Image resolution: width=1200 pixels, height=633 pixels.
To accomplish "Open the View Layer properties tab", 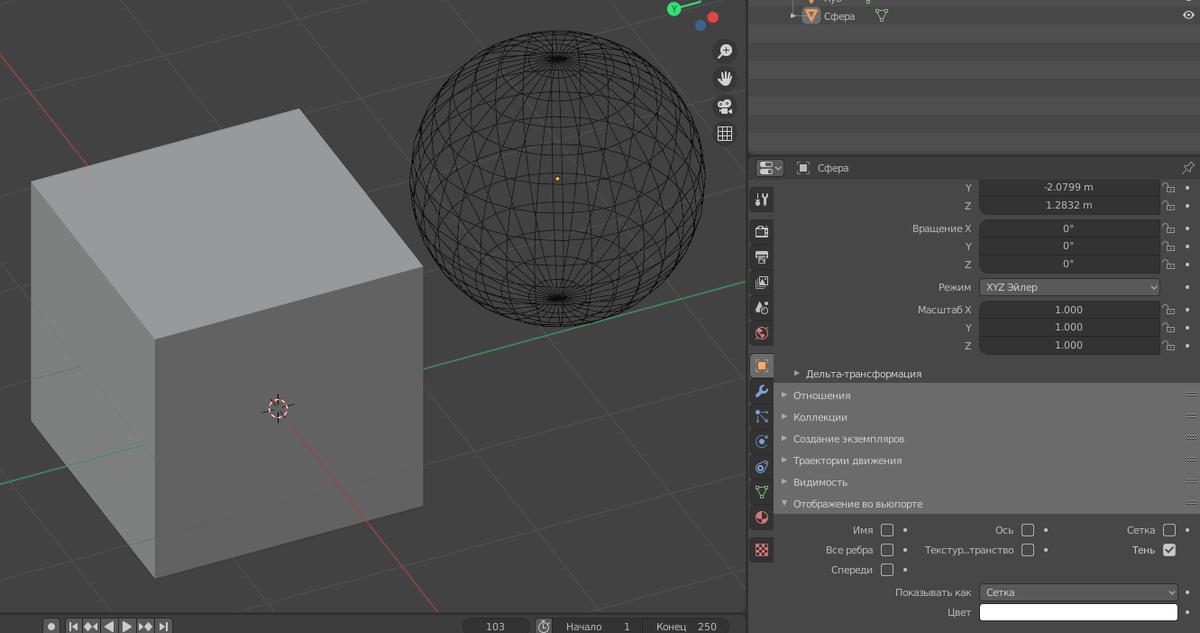I will pos(762,283).
